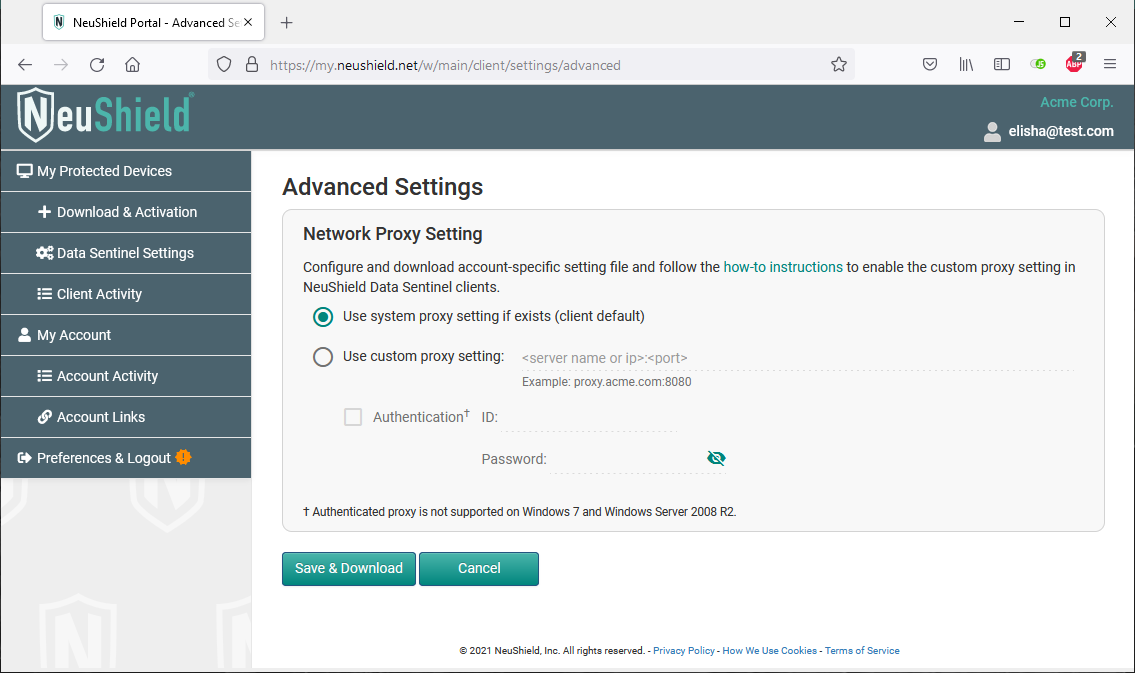
Task: Open the Library dropdown menu
Action: coord(965,63)
